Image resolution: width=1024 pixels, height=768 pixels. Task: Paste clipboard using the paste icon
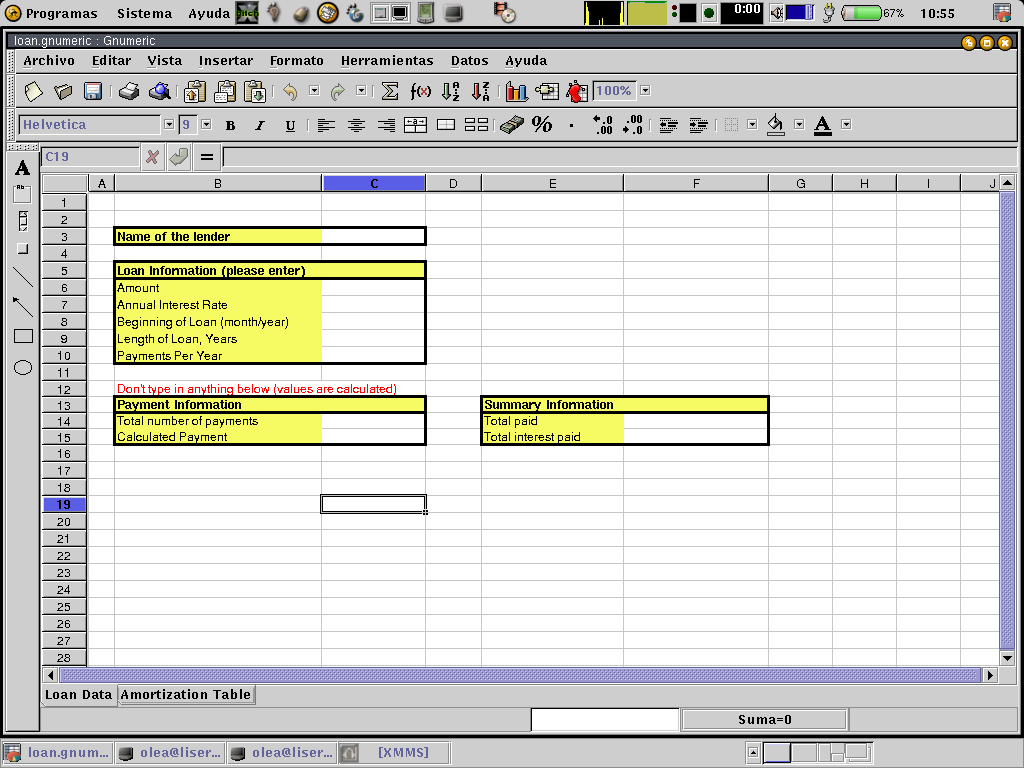pos(255,91)
